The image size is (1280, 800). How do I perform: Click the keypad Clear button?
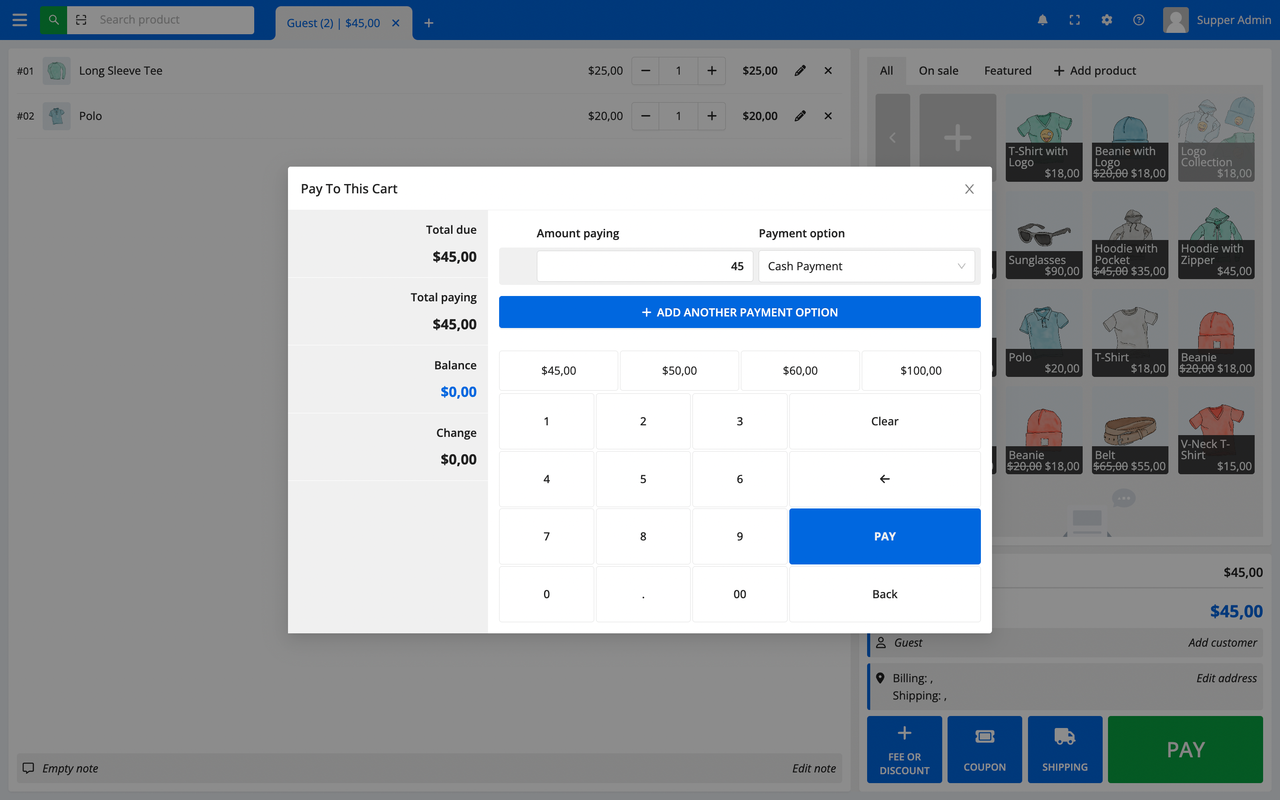click(885, 421)
